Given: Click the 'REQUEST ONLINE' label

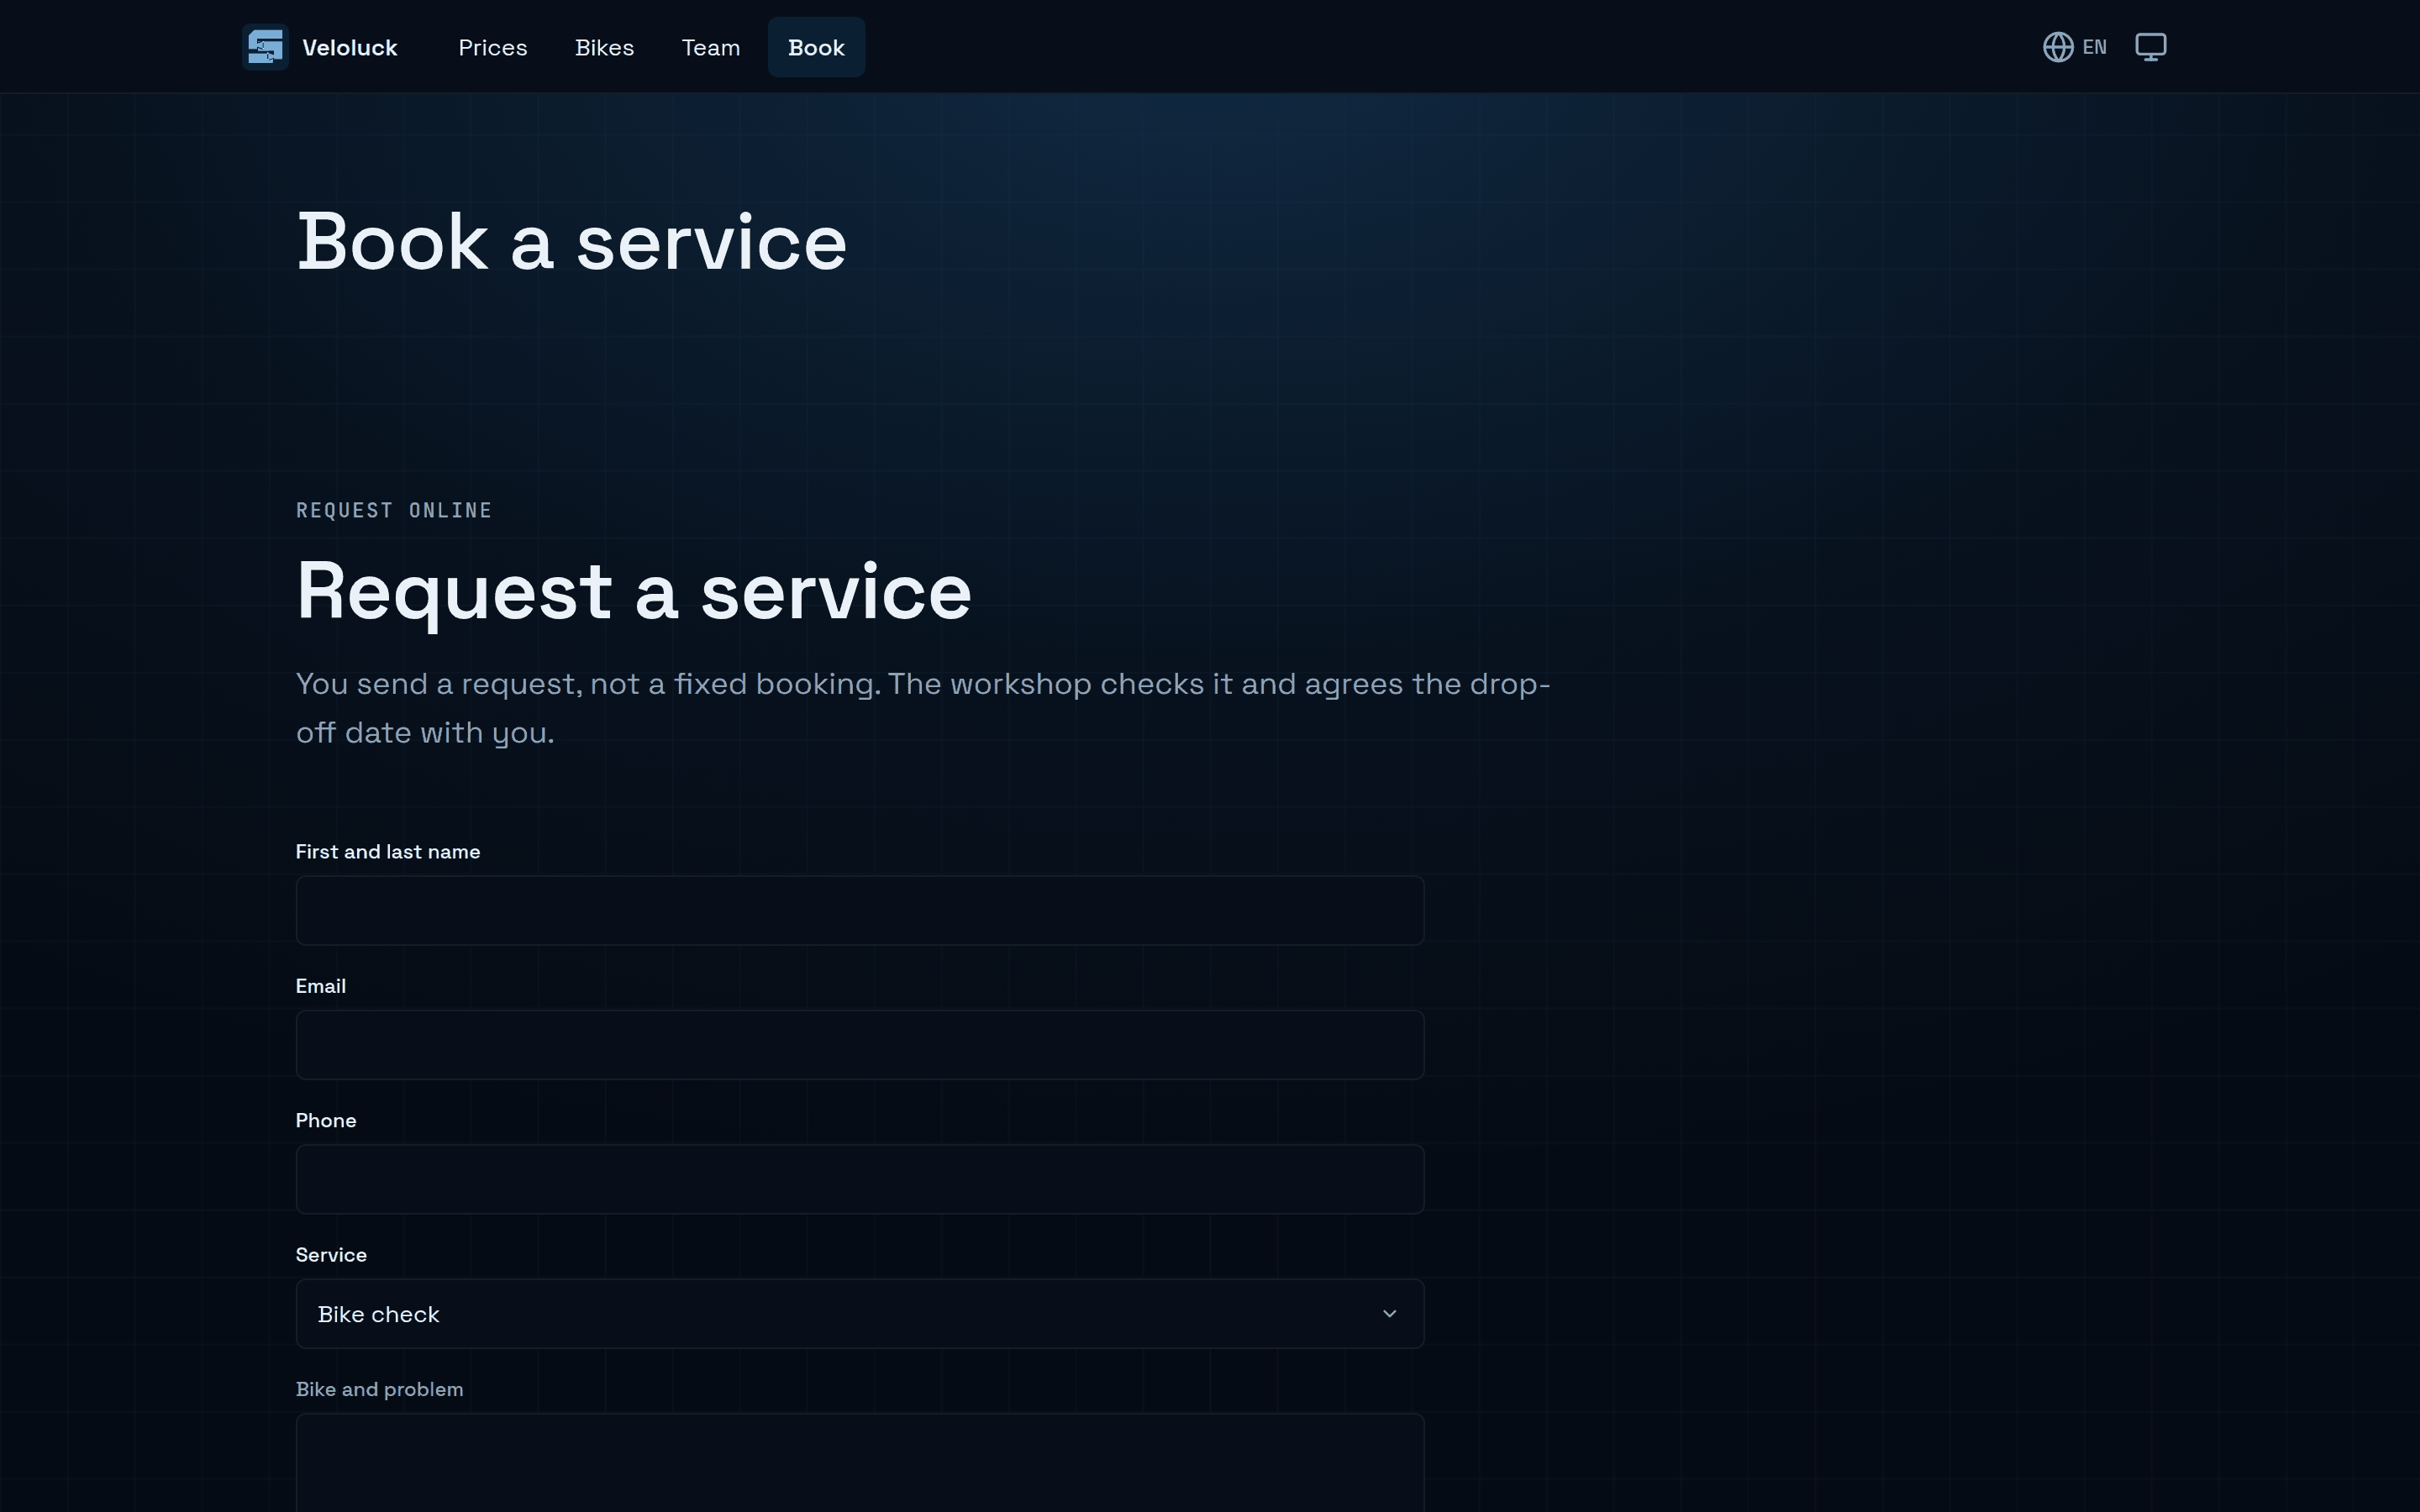Looking at the screenshot, I should (x=394, y=511).
